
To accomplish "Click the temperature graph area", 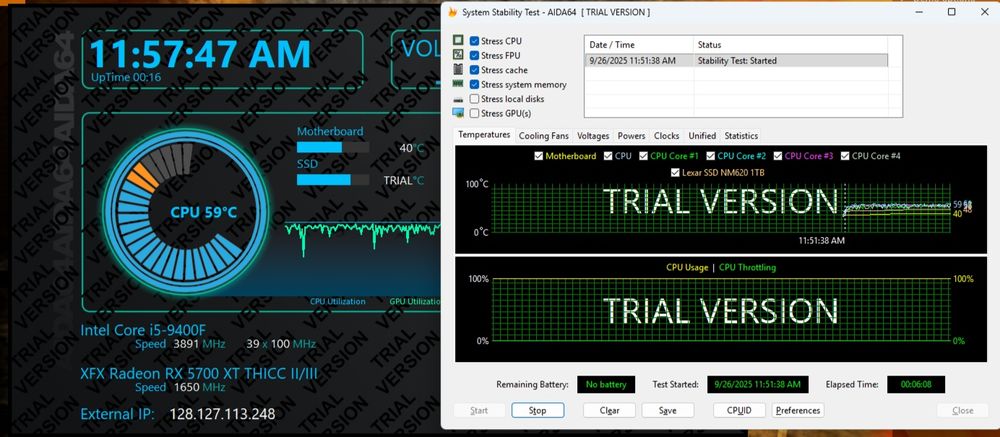I will coord(721,209).
